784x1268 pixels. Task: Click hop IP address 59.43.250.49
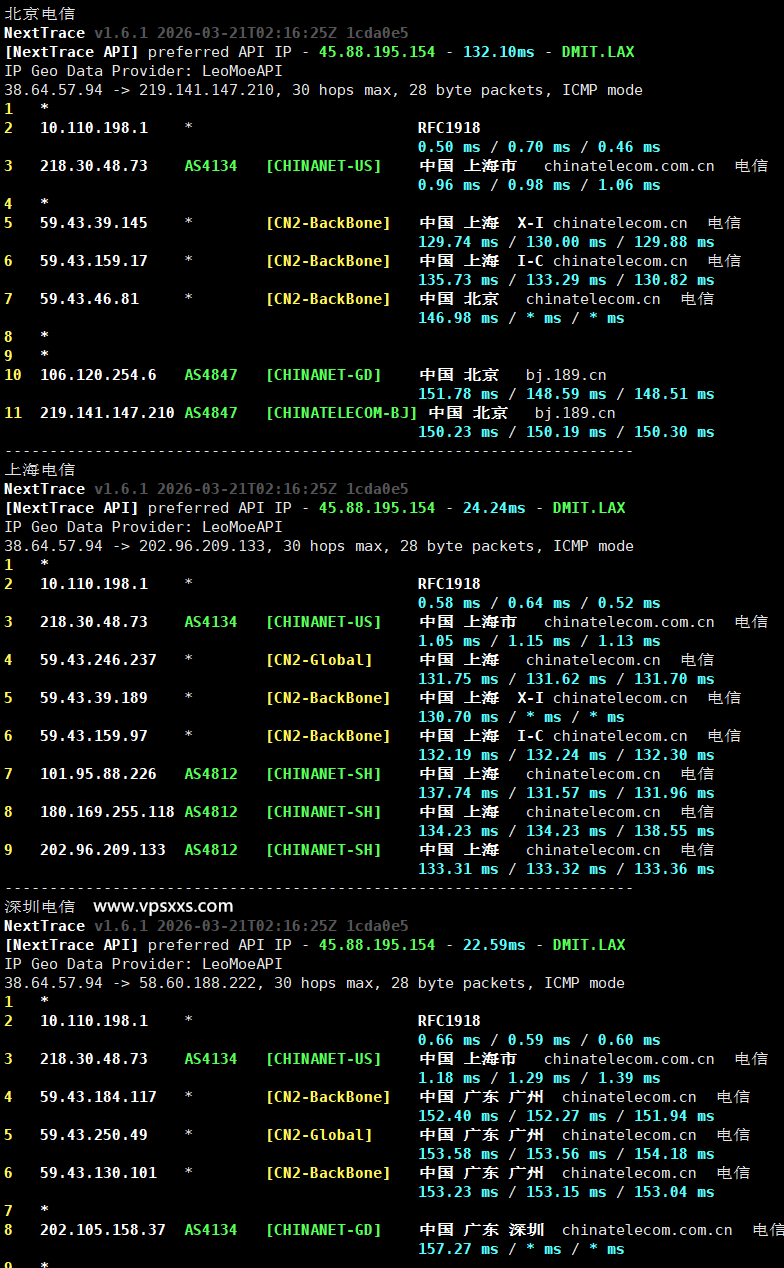click(x=93, y=1135)
